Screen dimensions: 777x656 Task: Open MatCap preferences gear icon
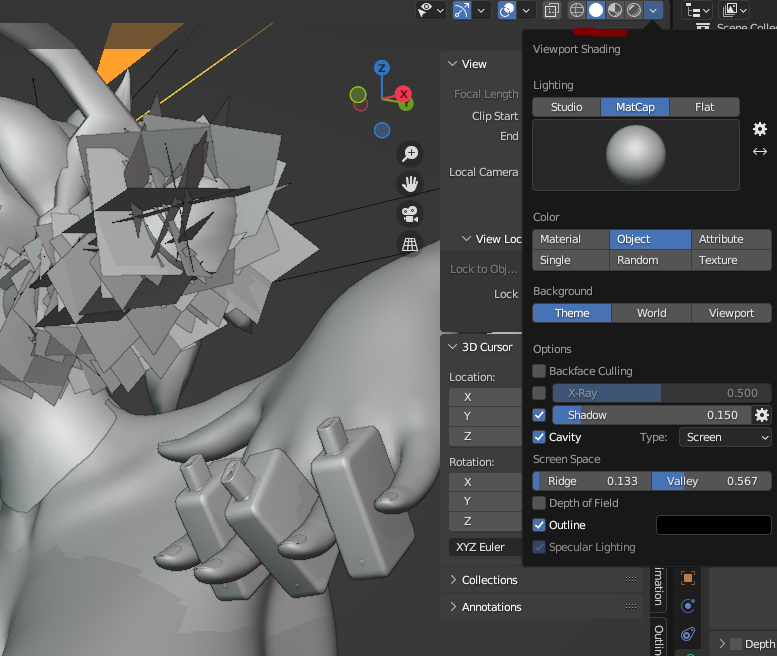pyautogui.click(x=760, y=129)
